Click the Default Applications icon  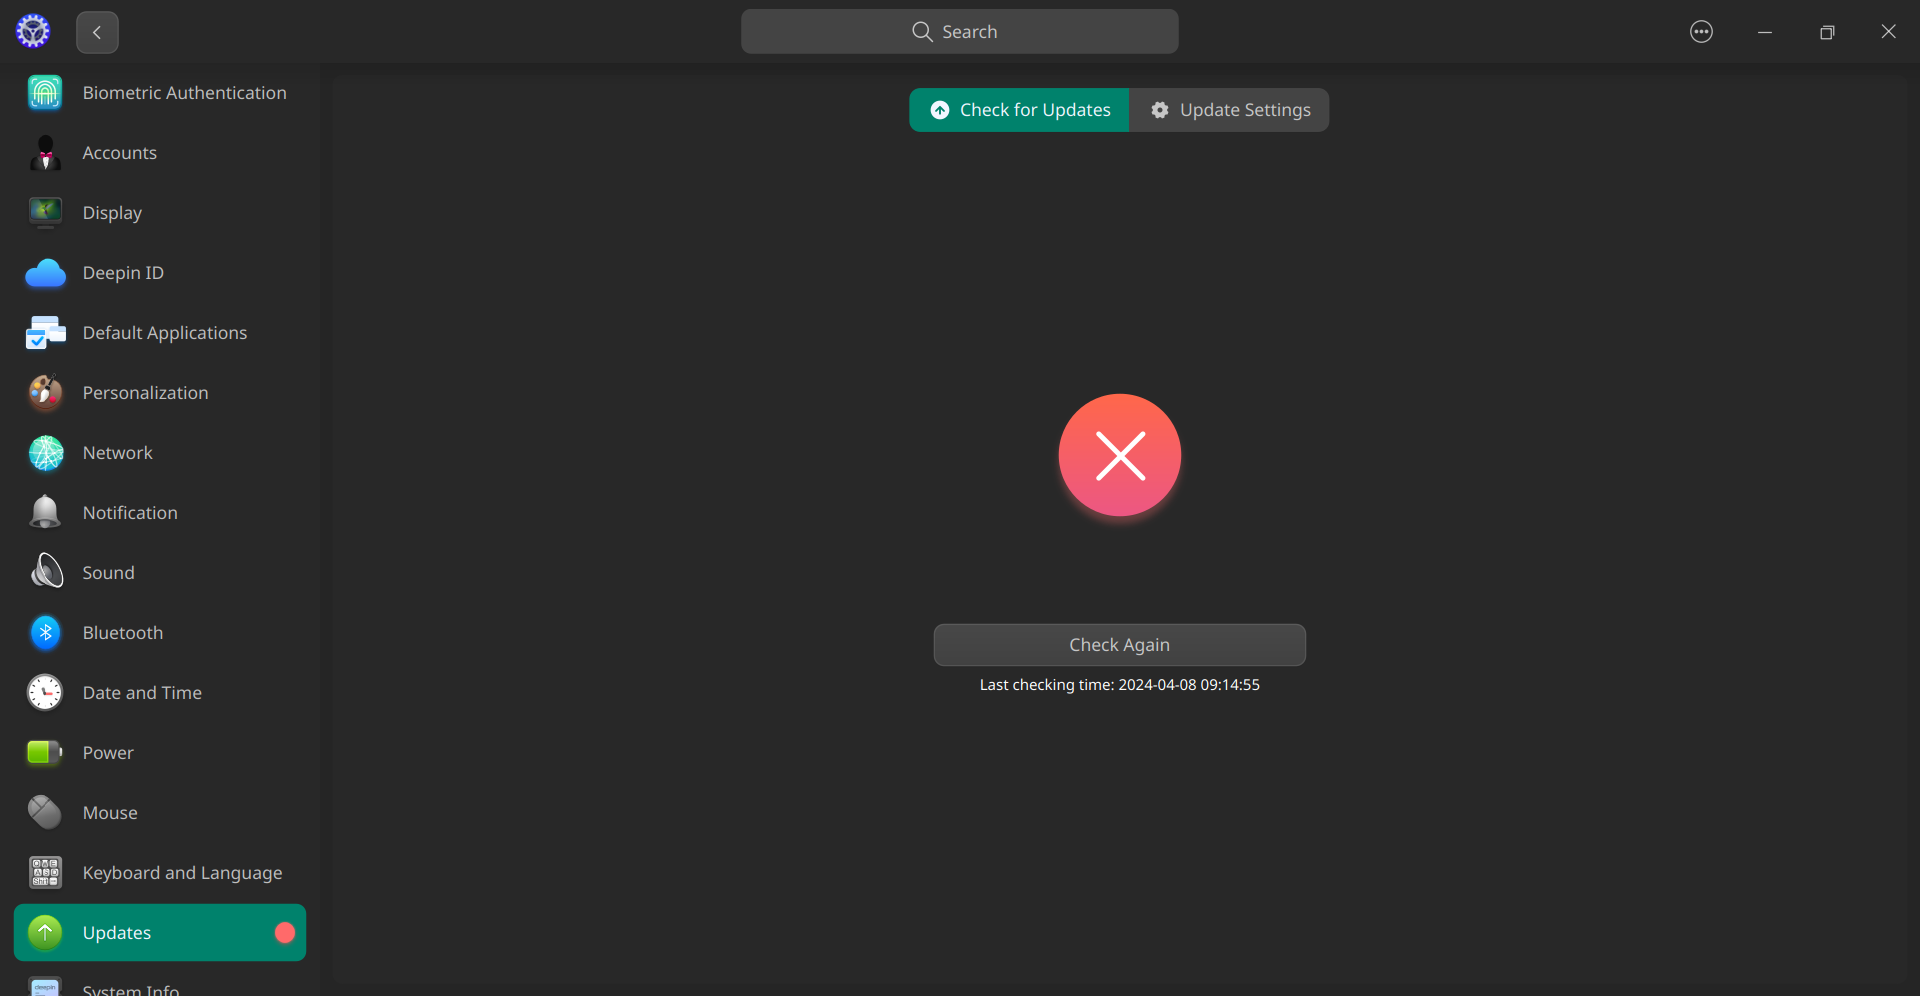tap(45, 333)
